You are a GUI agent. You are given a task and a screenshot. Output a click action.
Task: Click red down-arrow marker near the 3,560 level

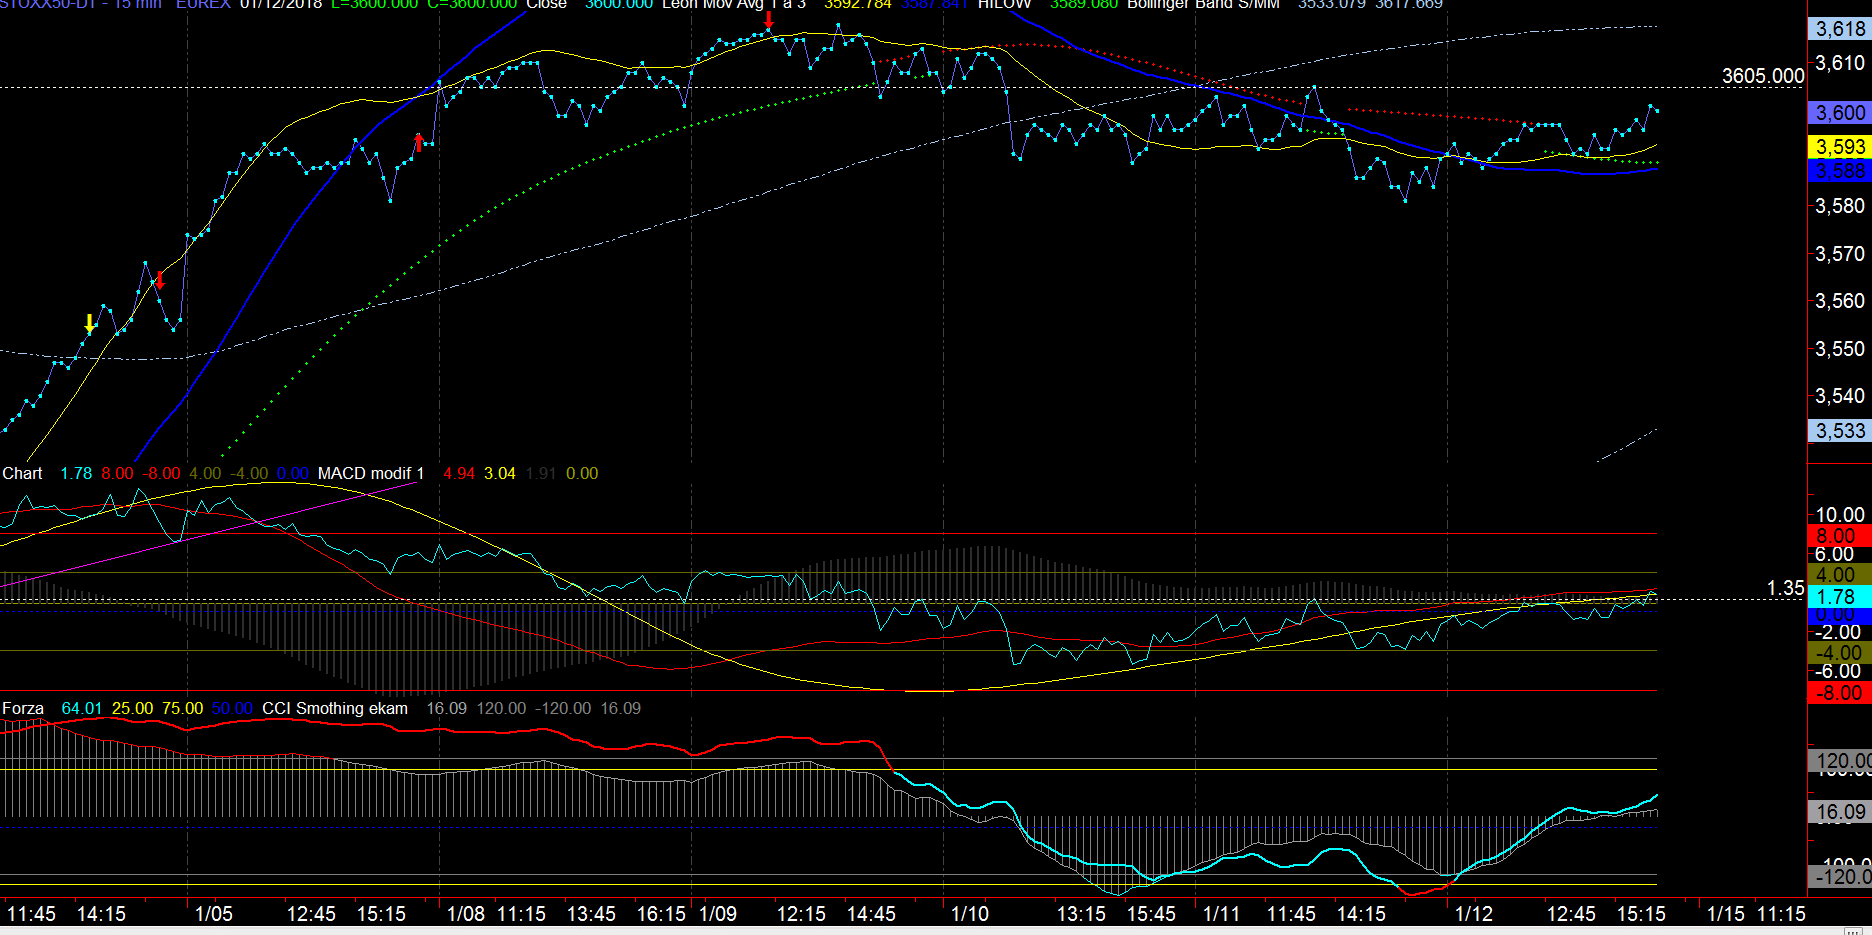(159, 280)
